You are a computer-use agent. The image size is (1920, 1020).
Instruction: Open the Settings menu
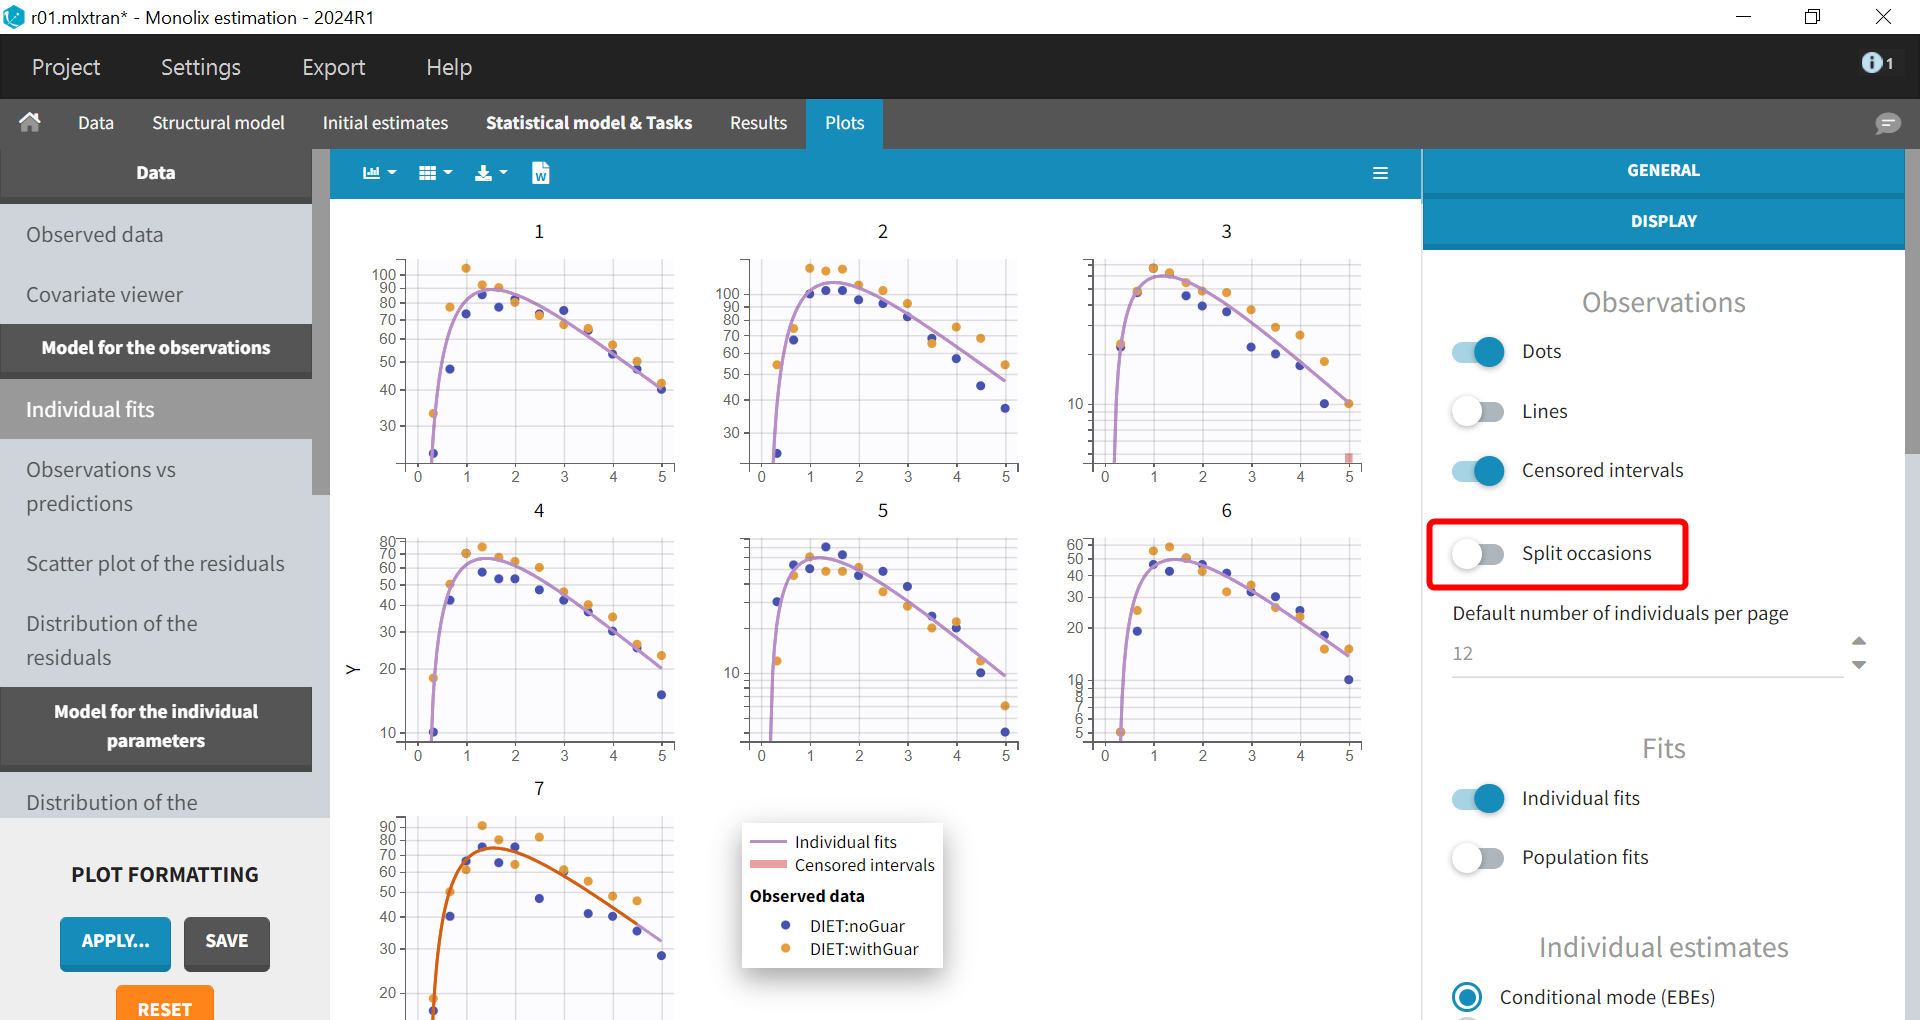click(200, 67)
